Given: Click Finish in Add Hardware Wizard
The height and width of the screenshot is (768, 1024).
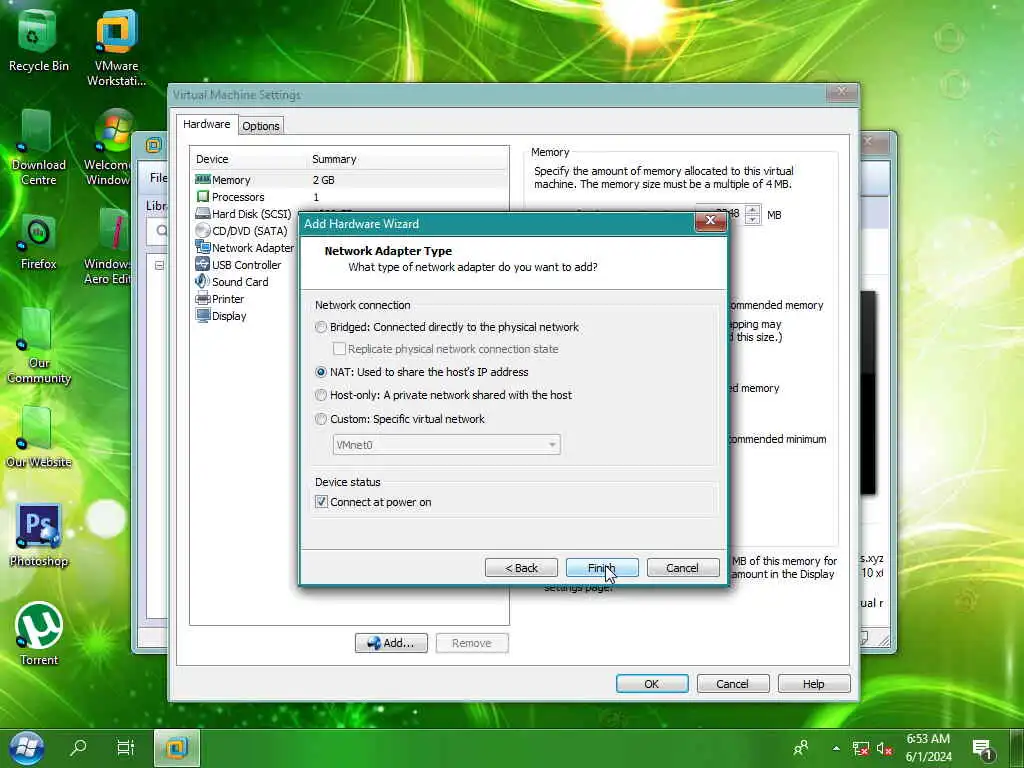Looking at the screenshot, I should pyautogui.click(x=602, y=568).
